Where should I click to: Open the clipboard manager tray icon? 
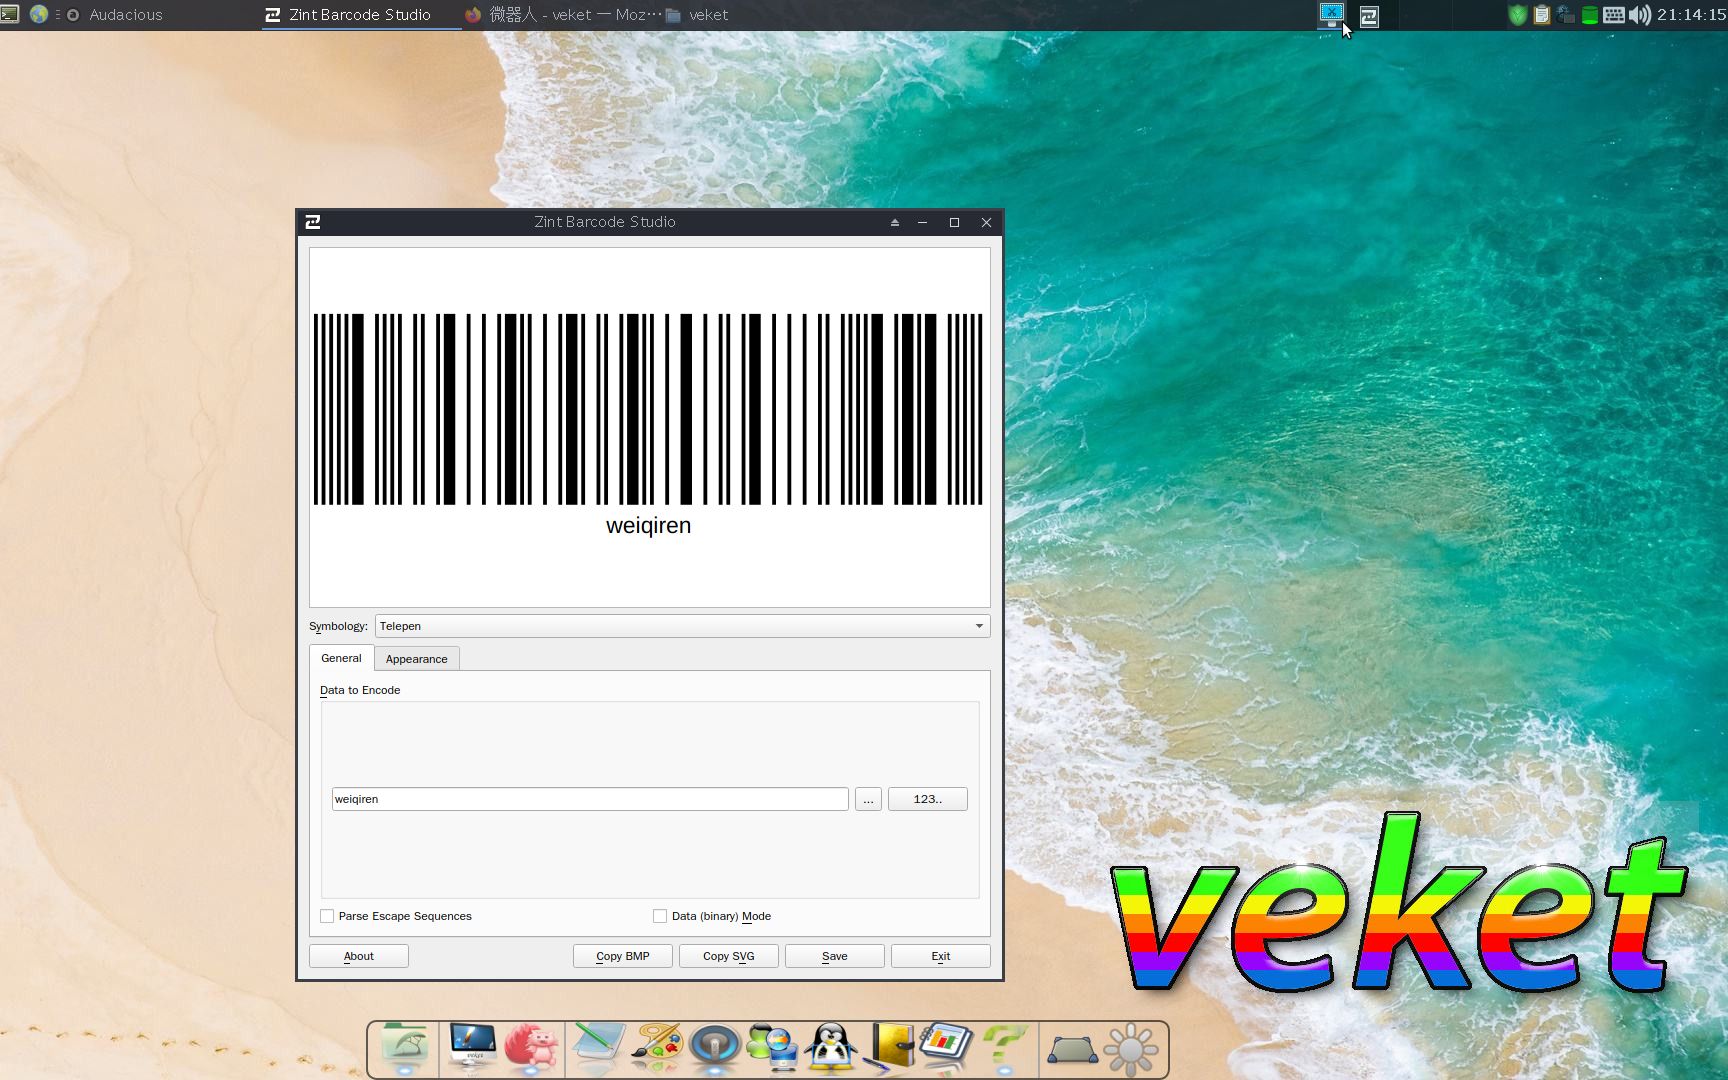1541,15
